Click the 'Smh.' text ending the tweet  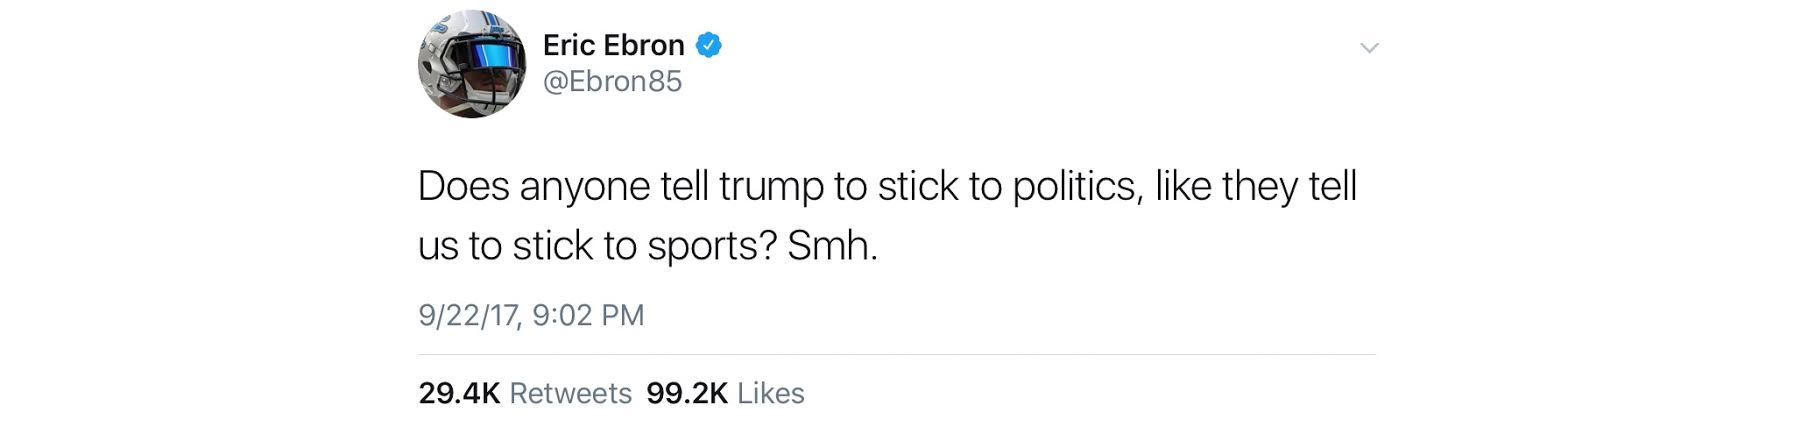(832, 245)
